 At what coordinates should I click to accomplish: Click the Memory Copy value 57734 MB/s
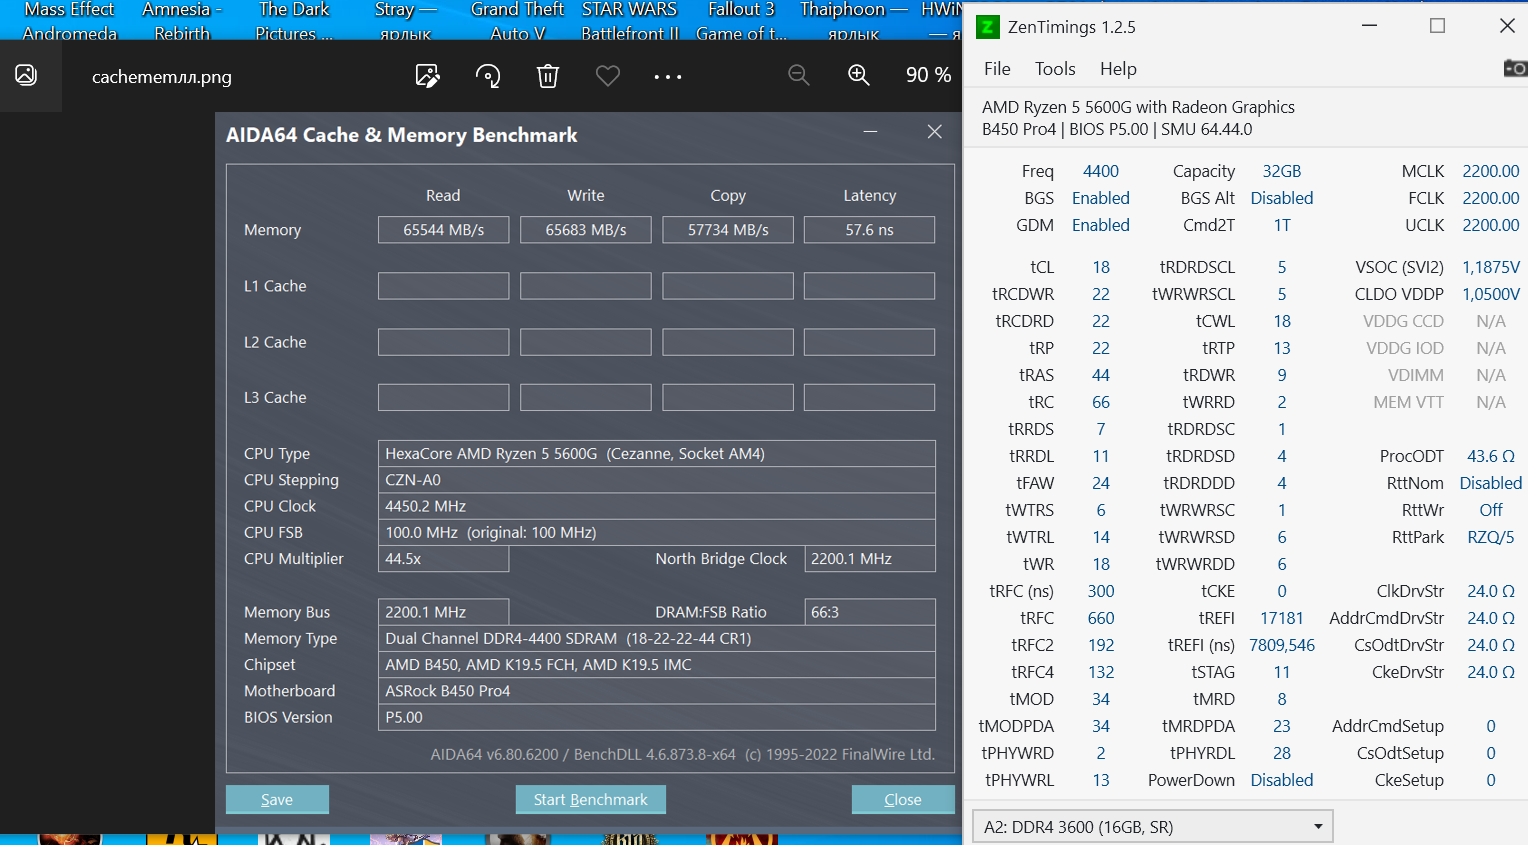point(728,230)
